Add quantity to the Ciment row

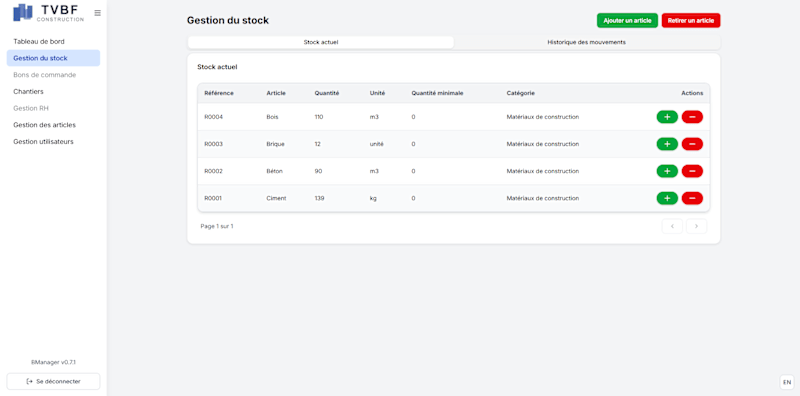tap(667, 198)
